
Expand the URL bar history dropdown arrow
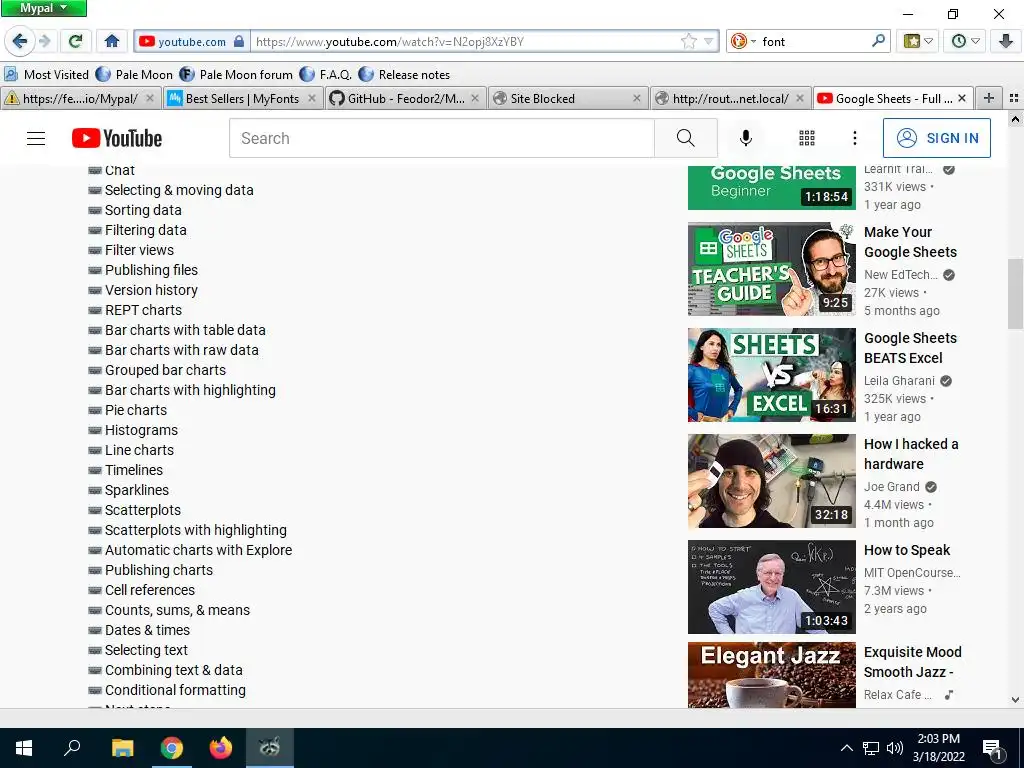708,42
